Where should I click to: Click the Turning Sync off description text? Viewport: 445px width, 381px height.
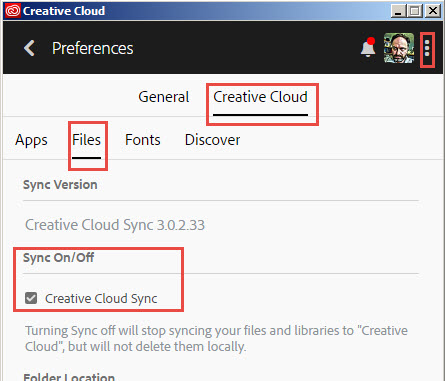pos(216,338)
